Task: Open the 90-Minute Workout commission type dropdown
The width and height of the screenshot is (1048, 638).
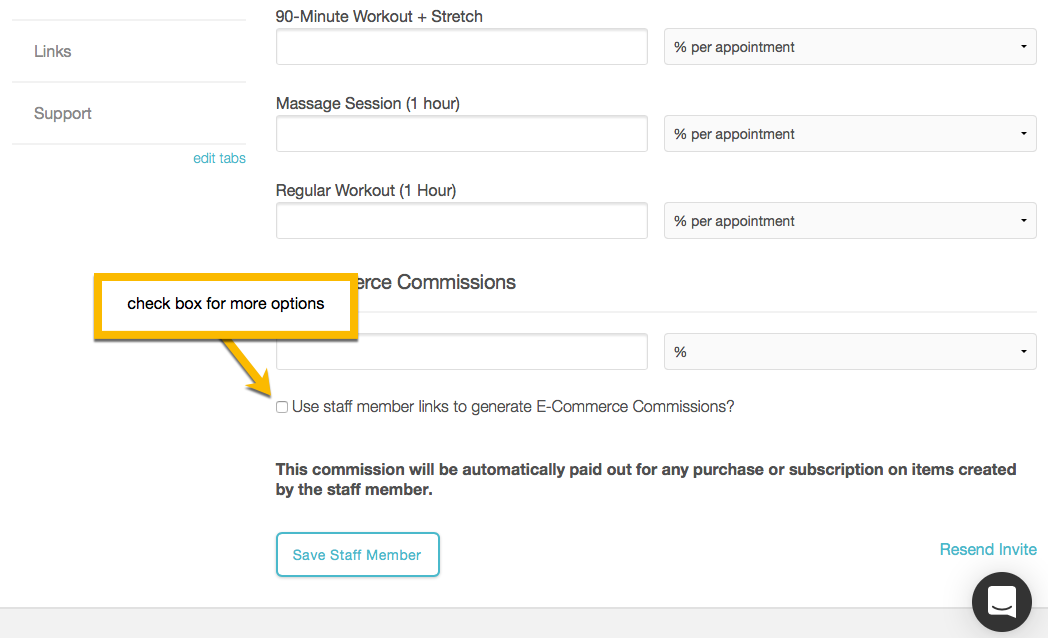Action: [x=850, y=47]
